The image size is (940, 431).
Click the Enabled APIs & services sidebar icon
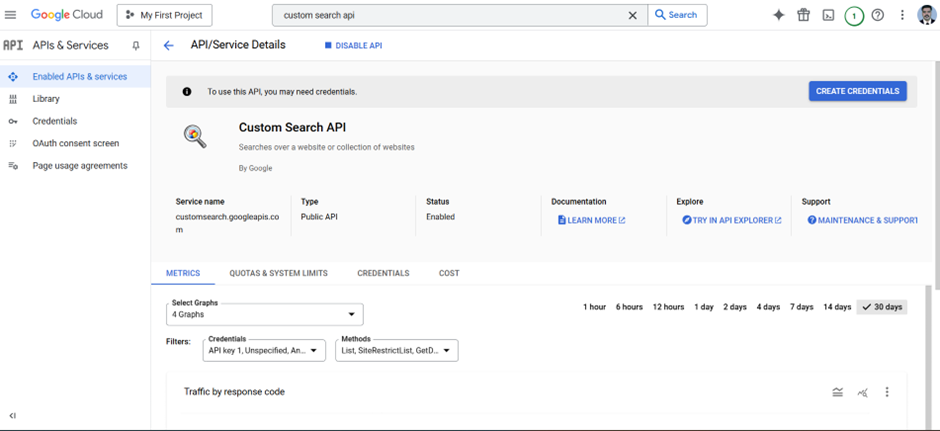[13, 77]
